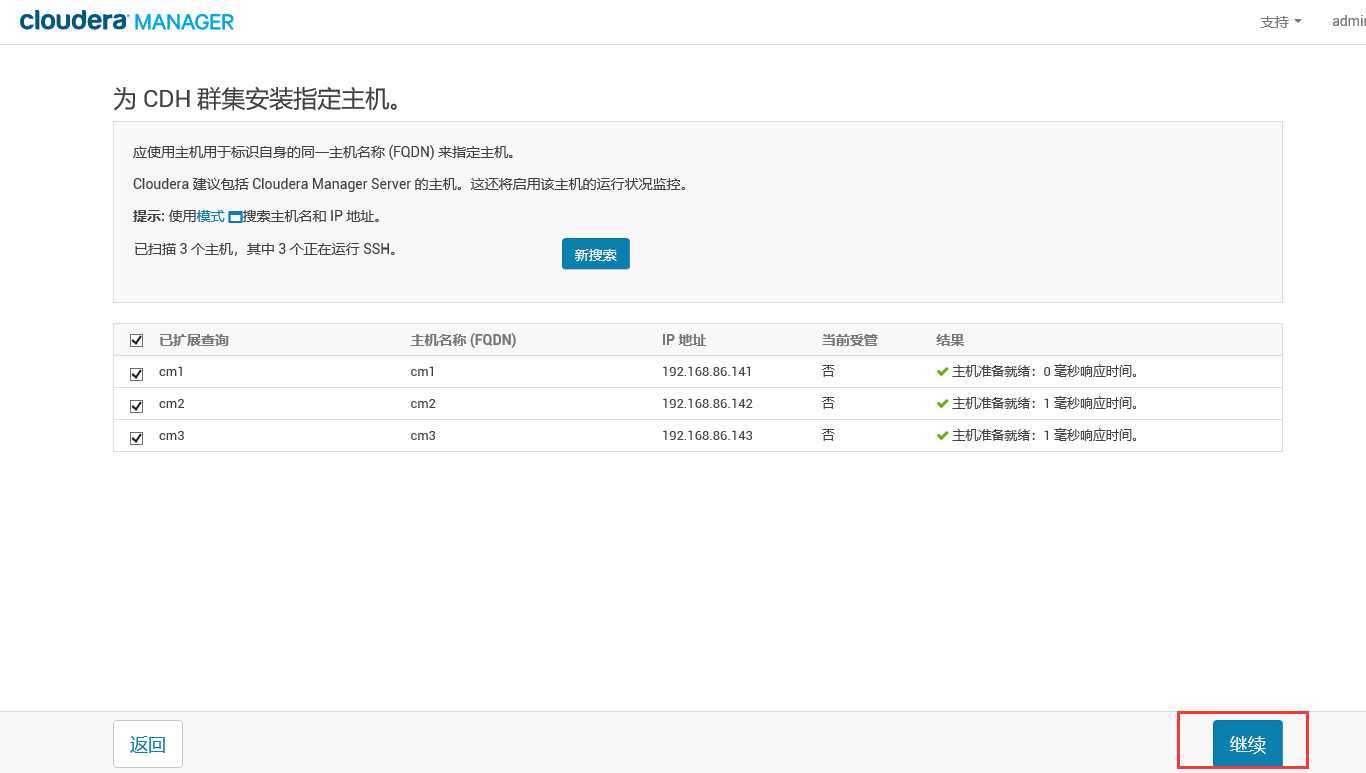Screen dimensions: 1366x773
Task: Select cm1 in the 已扩展查询 column
Action: 172,372
